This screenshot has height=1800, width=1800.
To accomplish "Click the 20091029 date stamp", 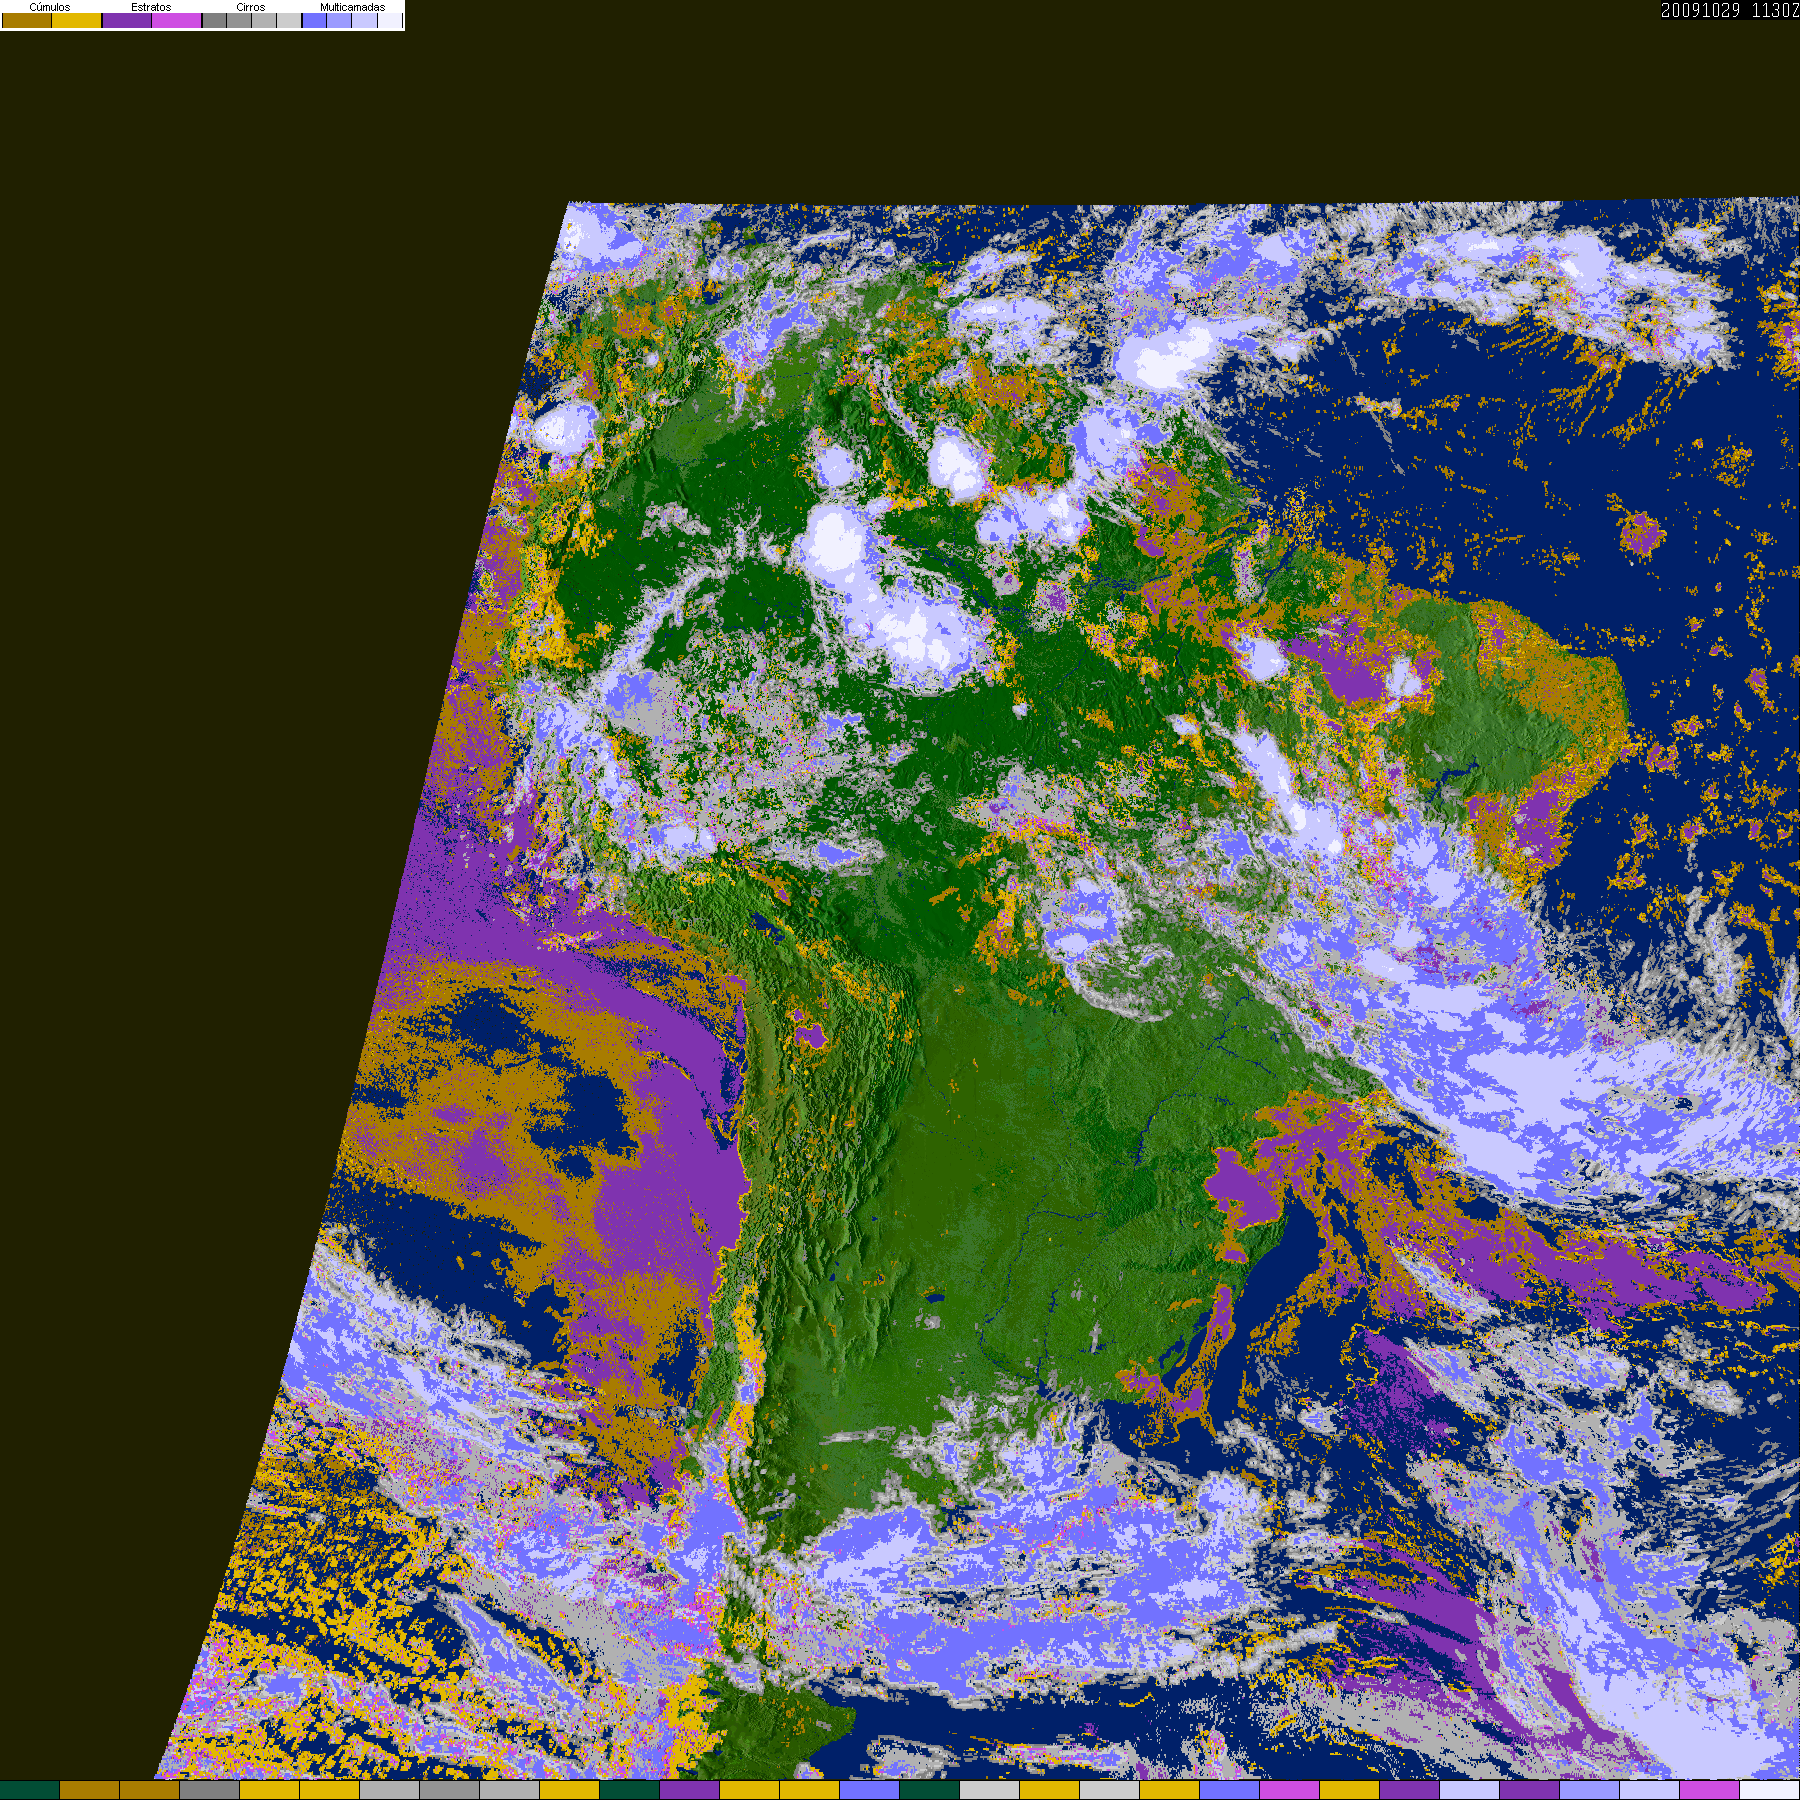I will click(1701, 10).
